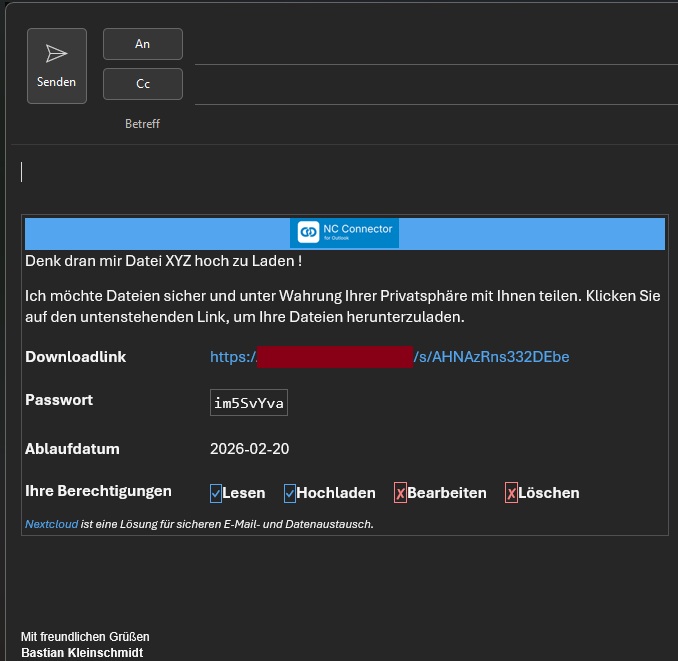Open the Nextcloud link in footer

pos(51,524)
